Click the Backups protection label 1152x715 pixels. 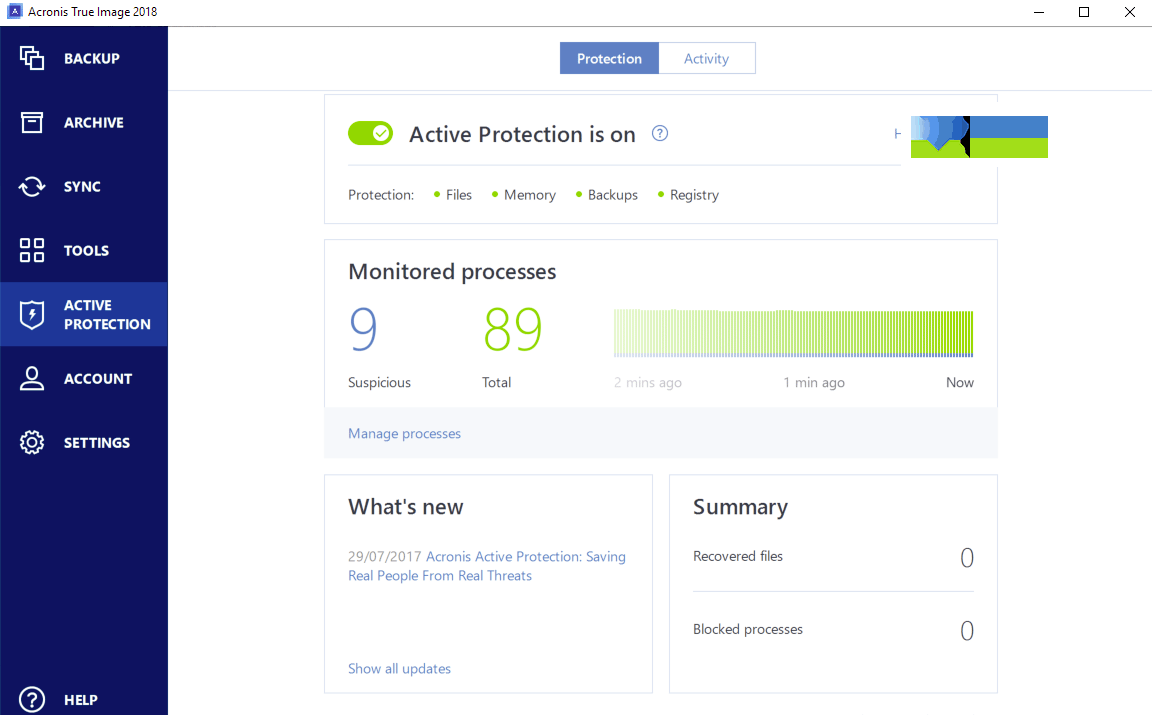pyautogui.click(x=613, y=195)
